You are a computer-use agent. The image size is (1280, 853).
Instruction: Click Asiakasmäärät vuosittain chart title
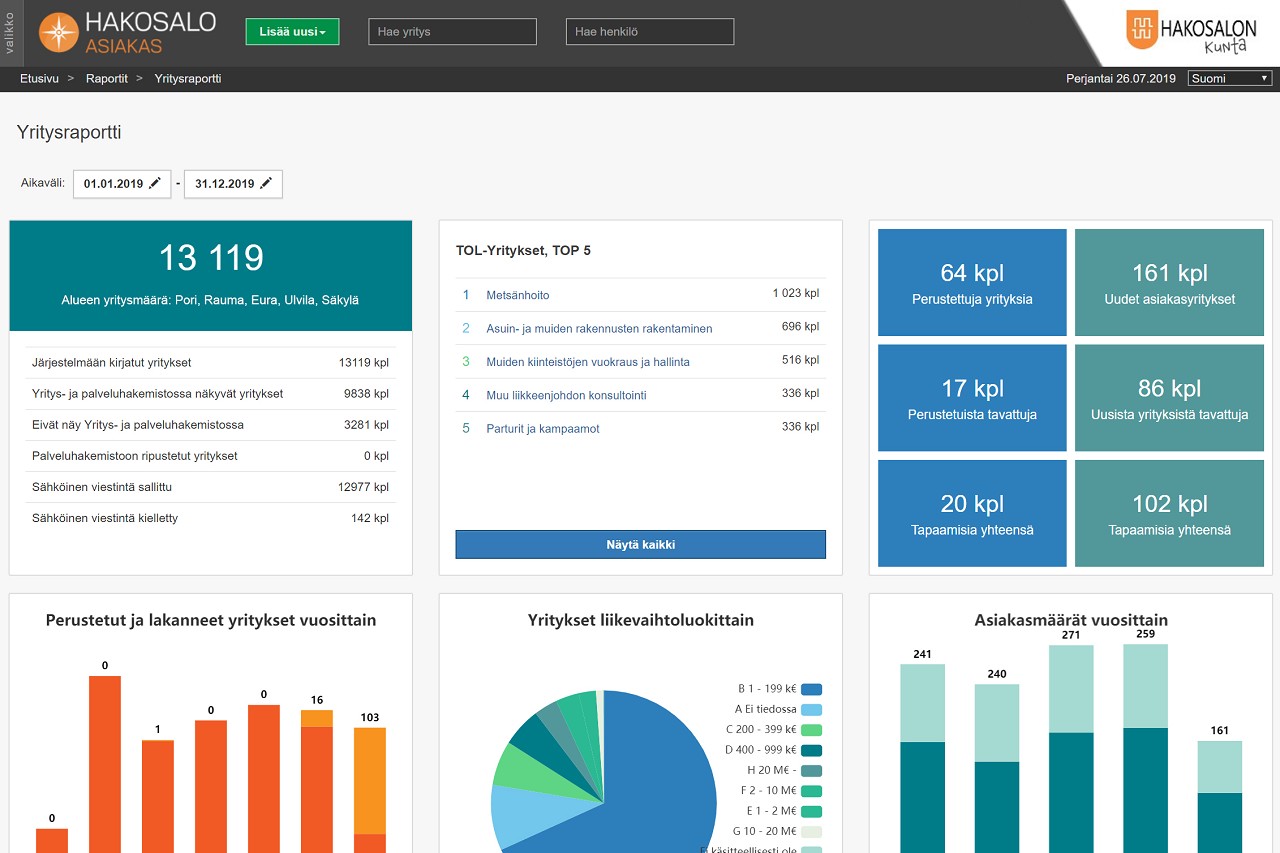(1071, 620)
